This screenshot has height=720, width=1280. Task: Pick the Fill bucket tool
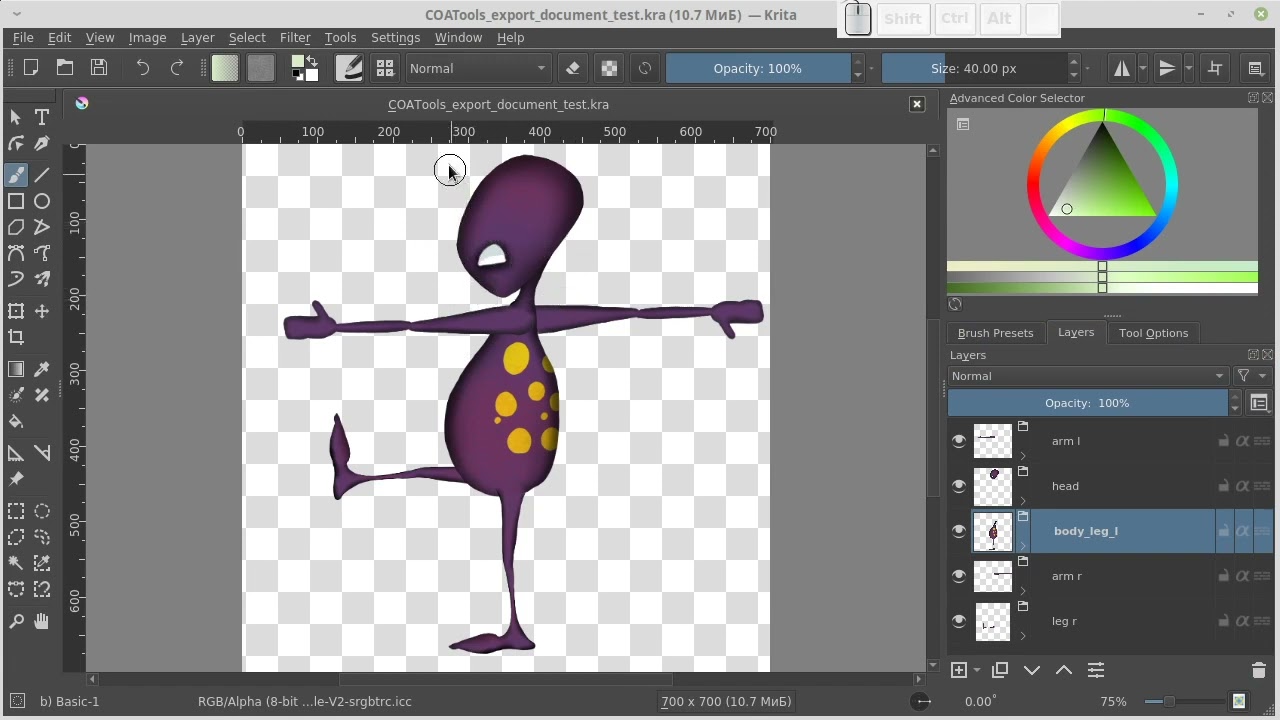16,421
